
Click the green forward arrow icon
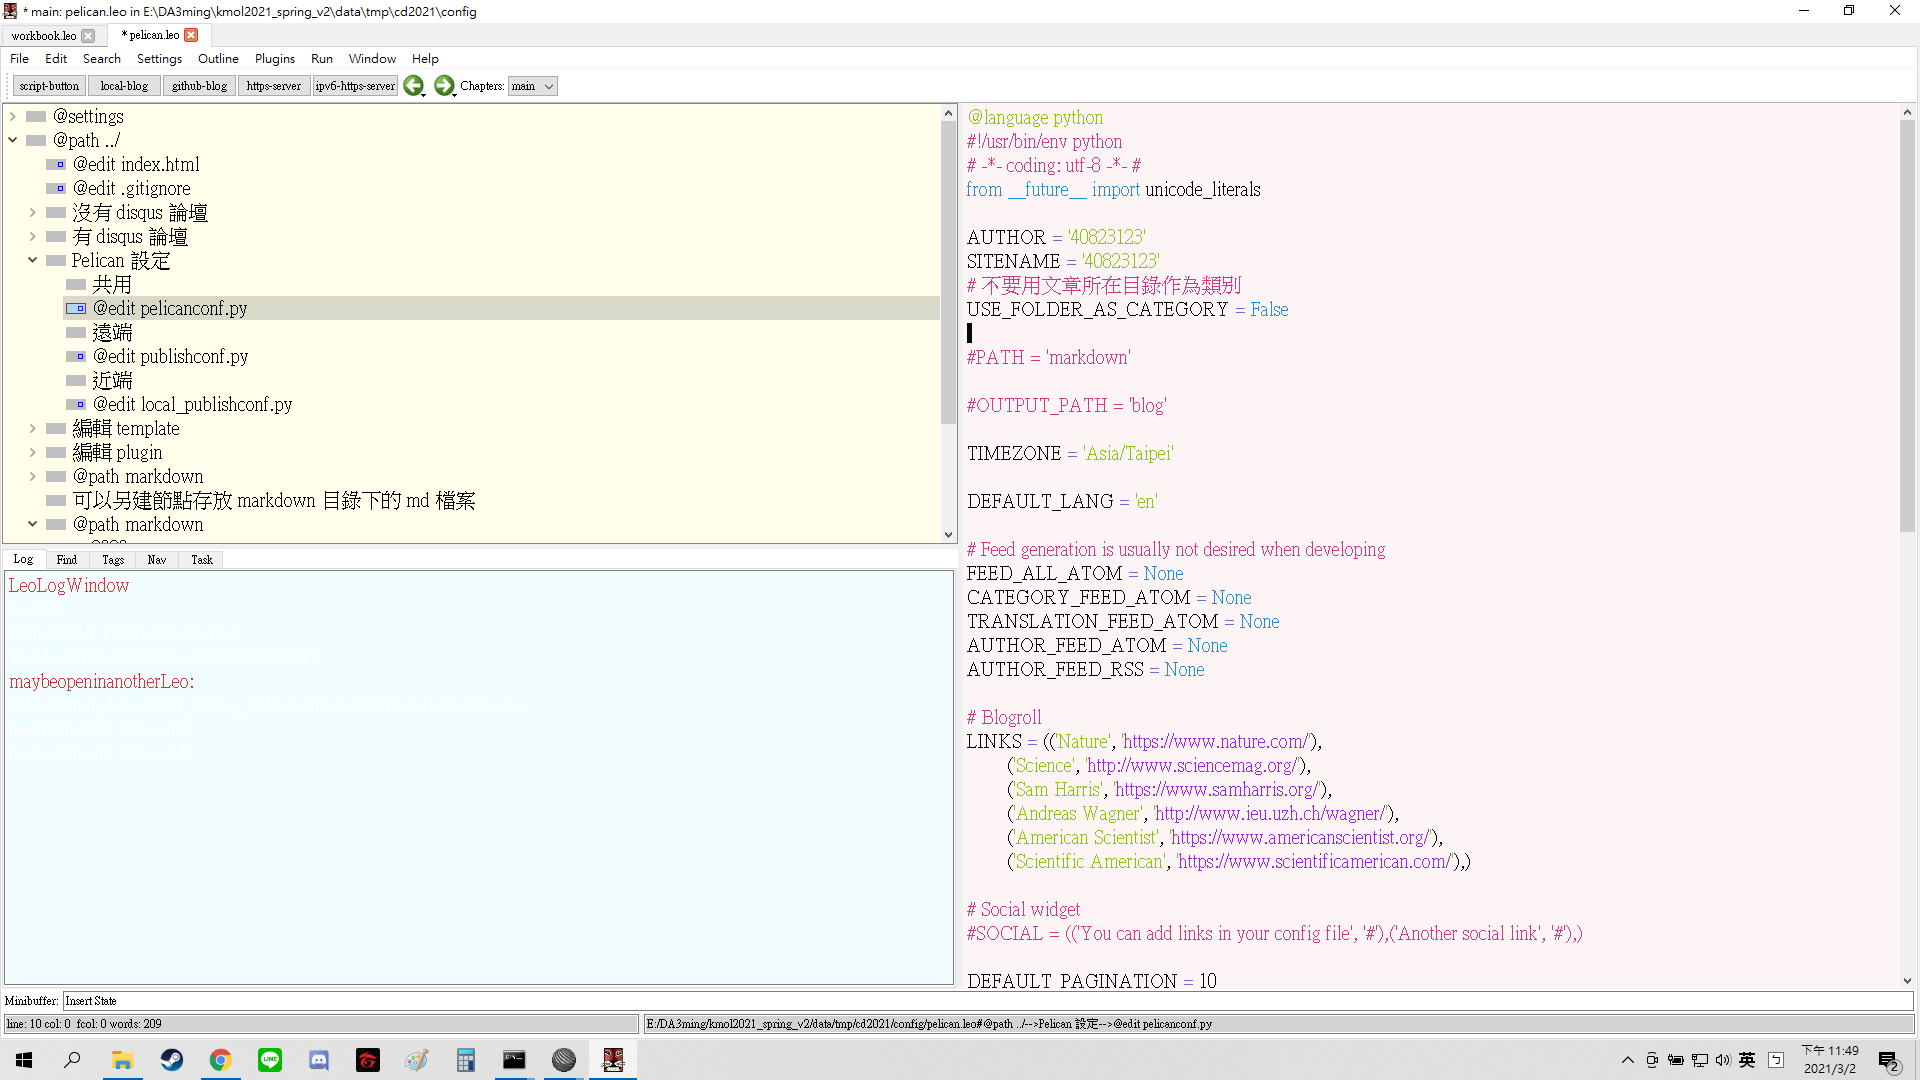pyautogui.click(x=444, y=86)
